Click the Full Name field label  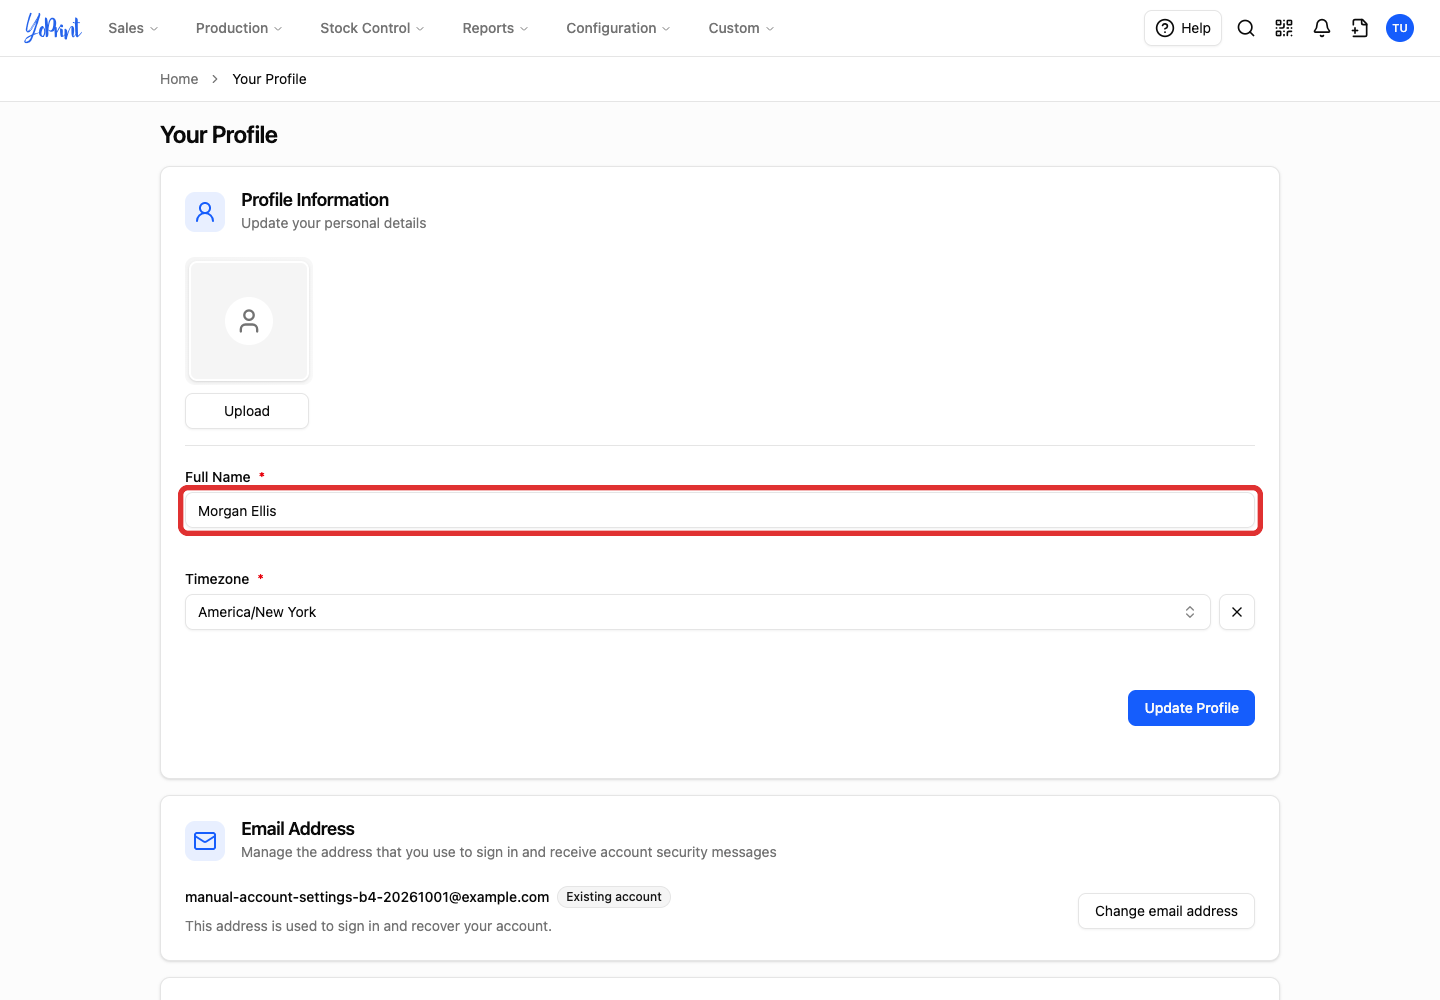click(x=218, y=477)
